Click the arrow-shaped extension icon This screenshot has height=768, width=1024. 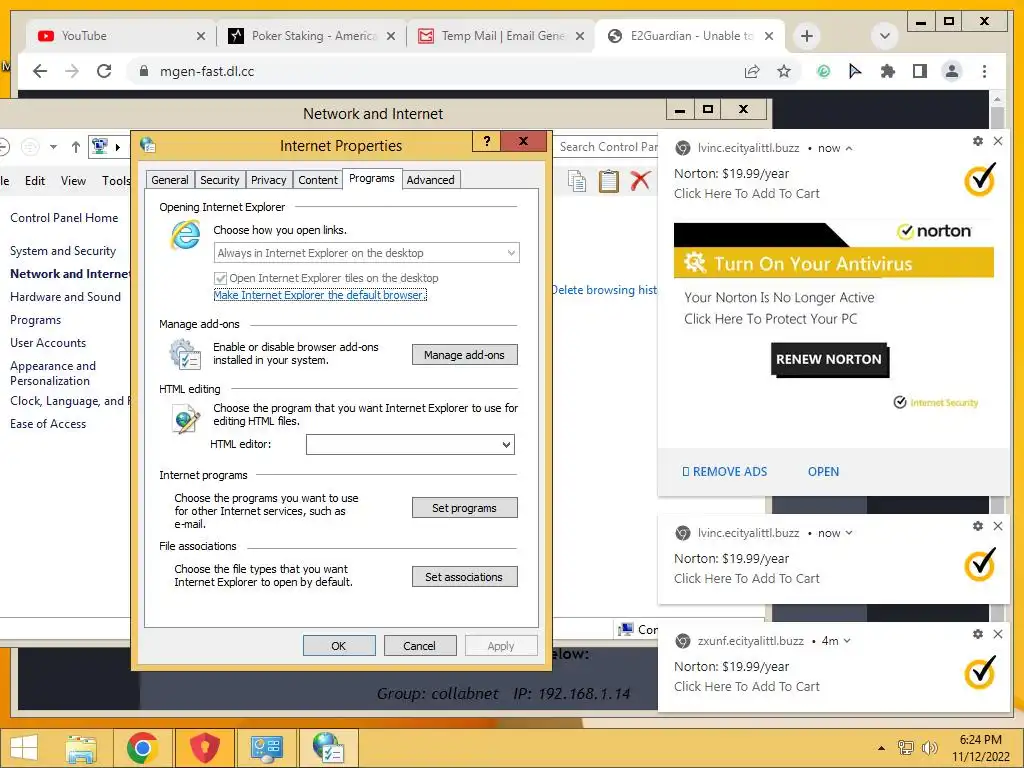tap(855, 71)
